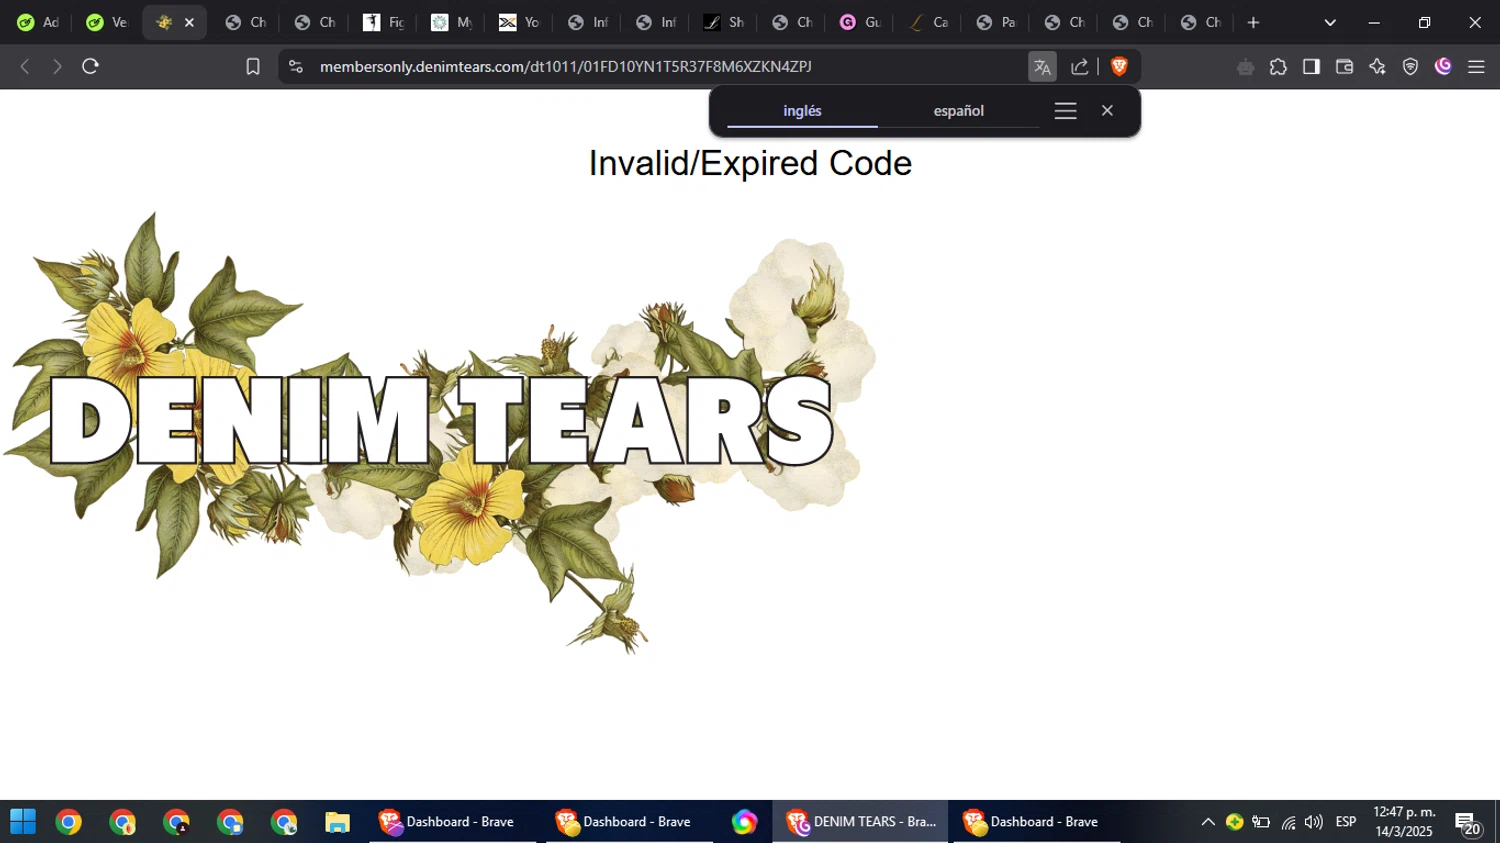Switch to the 'Gu' browser tab

tap(861, 22)
